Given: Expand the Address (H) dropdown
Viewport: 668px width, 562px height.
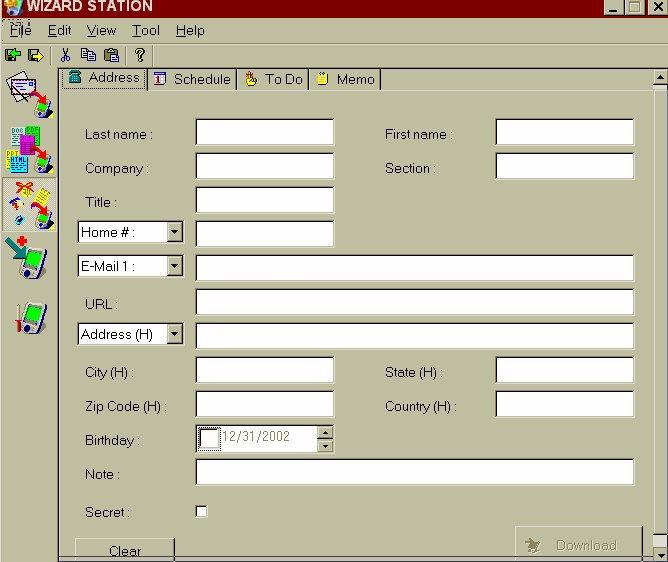Looking at the screenshot, I should pos(175,334).
